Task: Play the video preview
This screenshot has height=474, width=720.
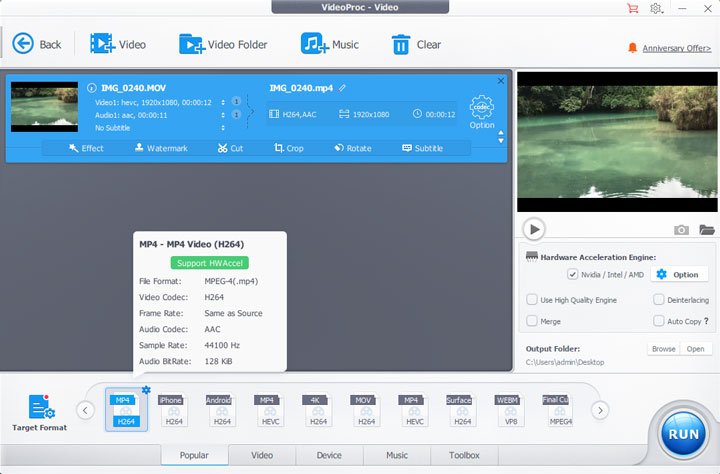Action: tap(535, 230)
